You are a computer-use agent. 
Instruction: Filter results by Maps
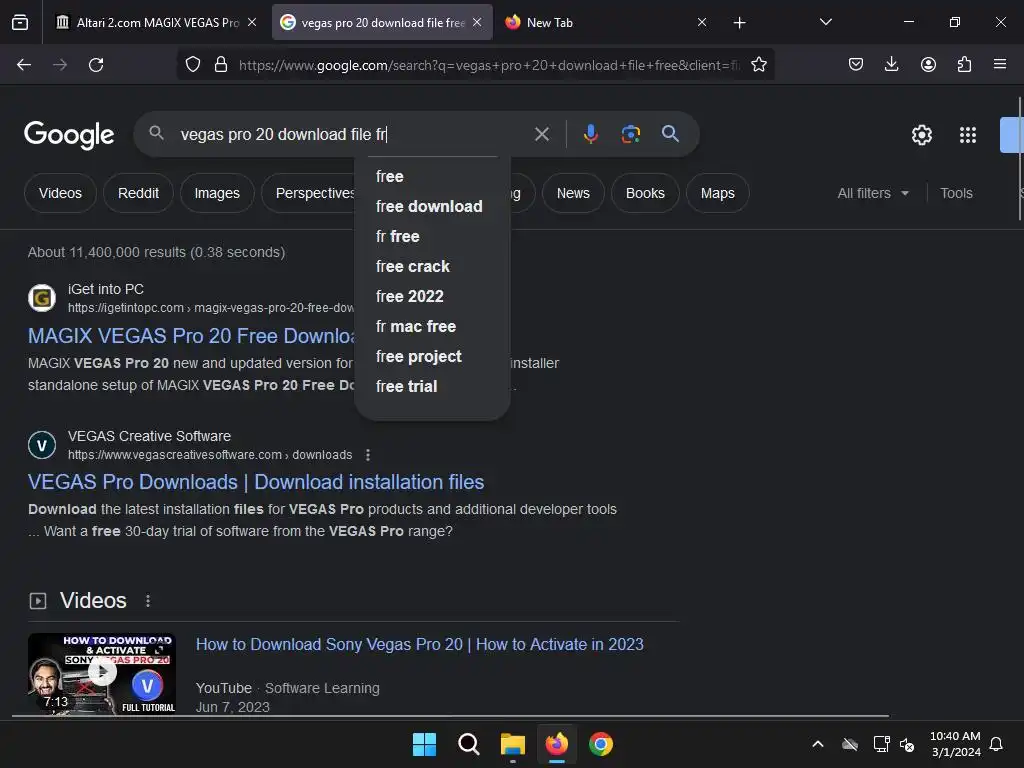[x=718, y=193]
